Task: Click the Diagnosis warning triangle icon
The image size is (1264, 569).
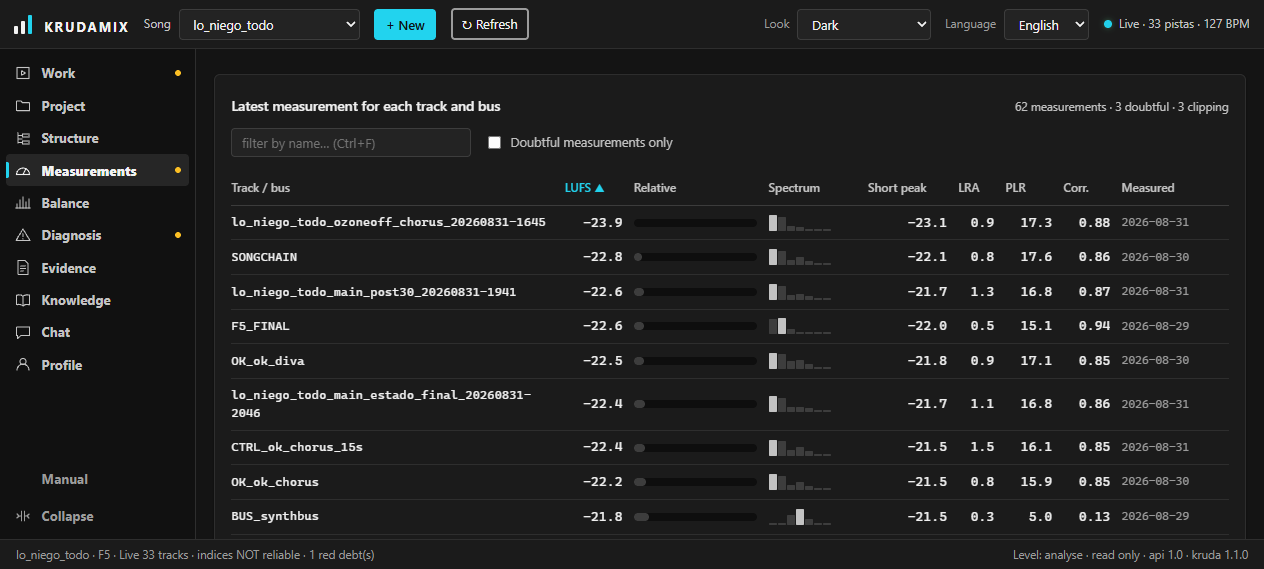Action: coord(23,235)
